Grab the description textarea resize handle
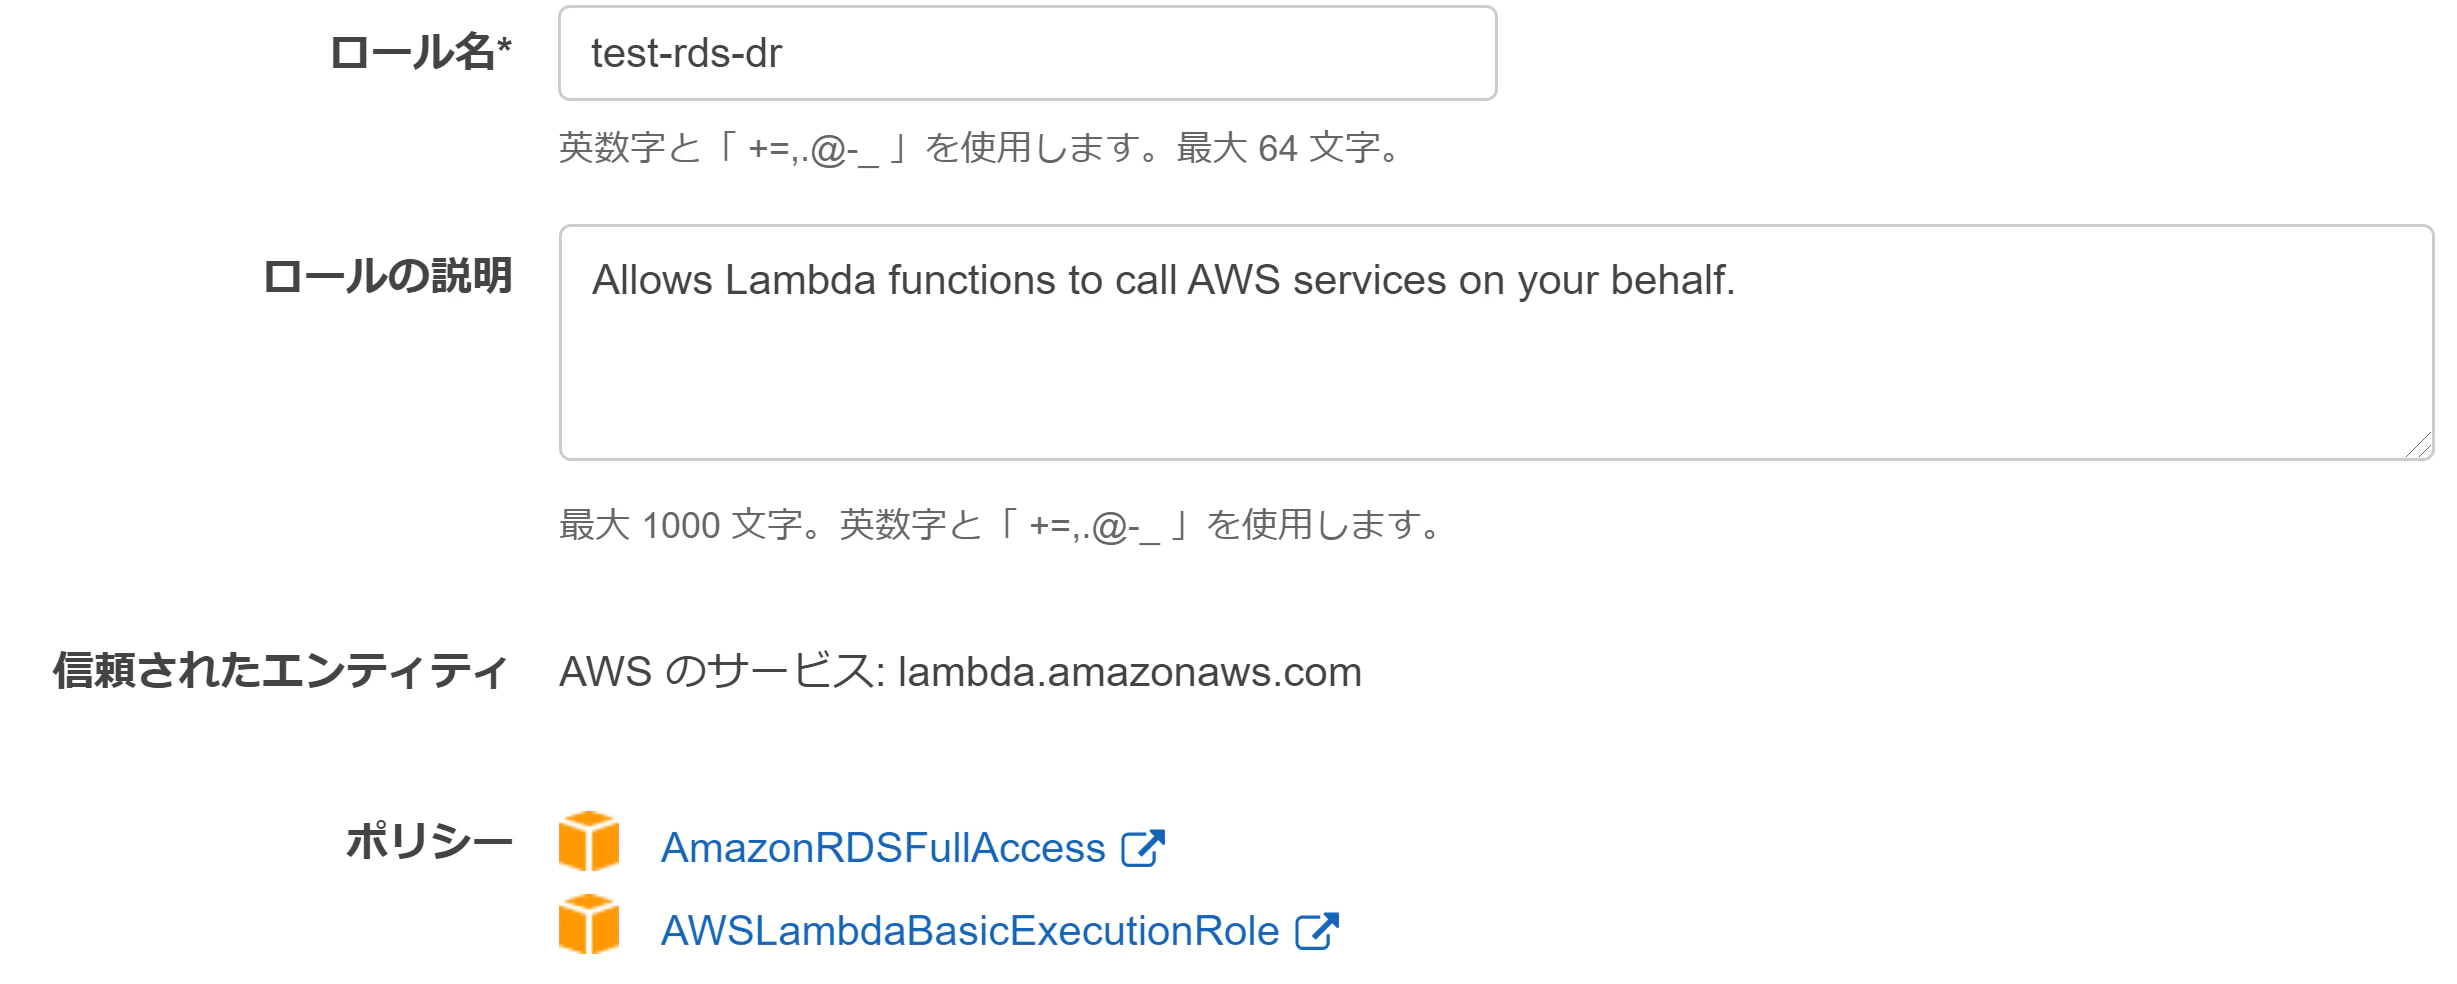 tap(2418, 445)
